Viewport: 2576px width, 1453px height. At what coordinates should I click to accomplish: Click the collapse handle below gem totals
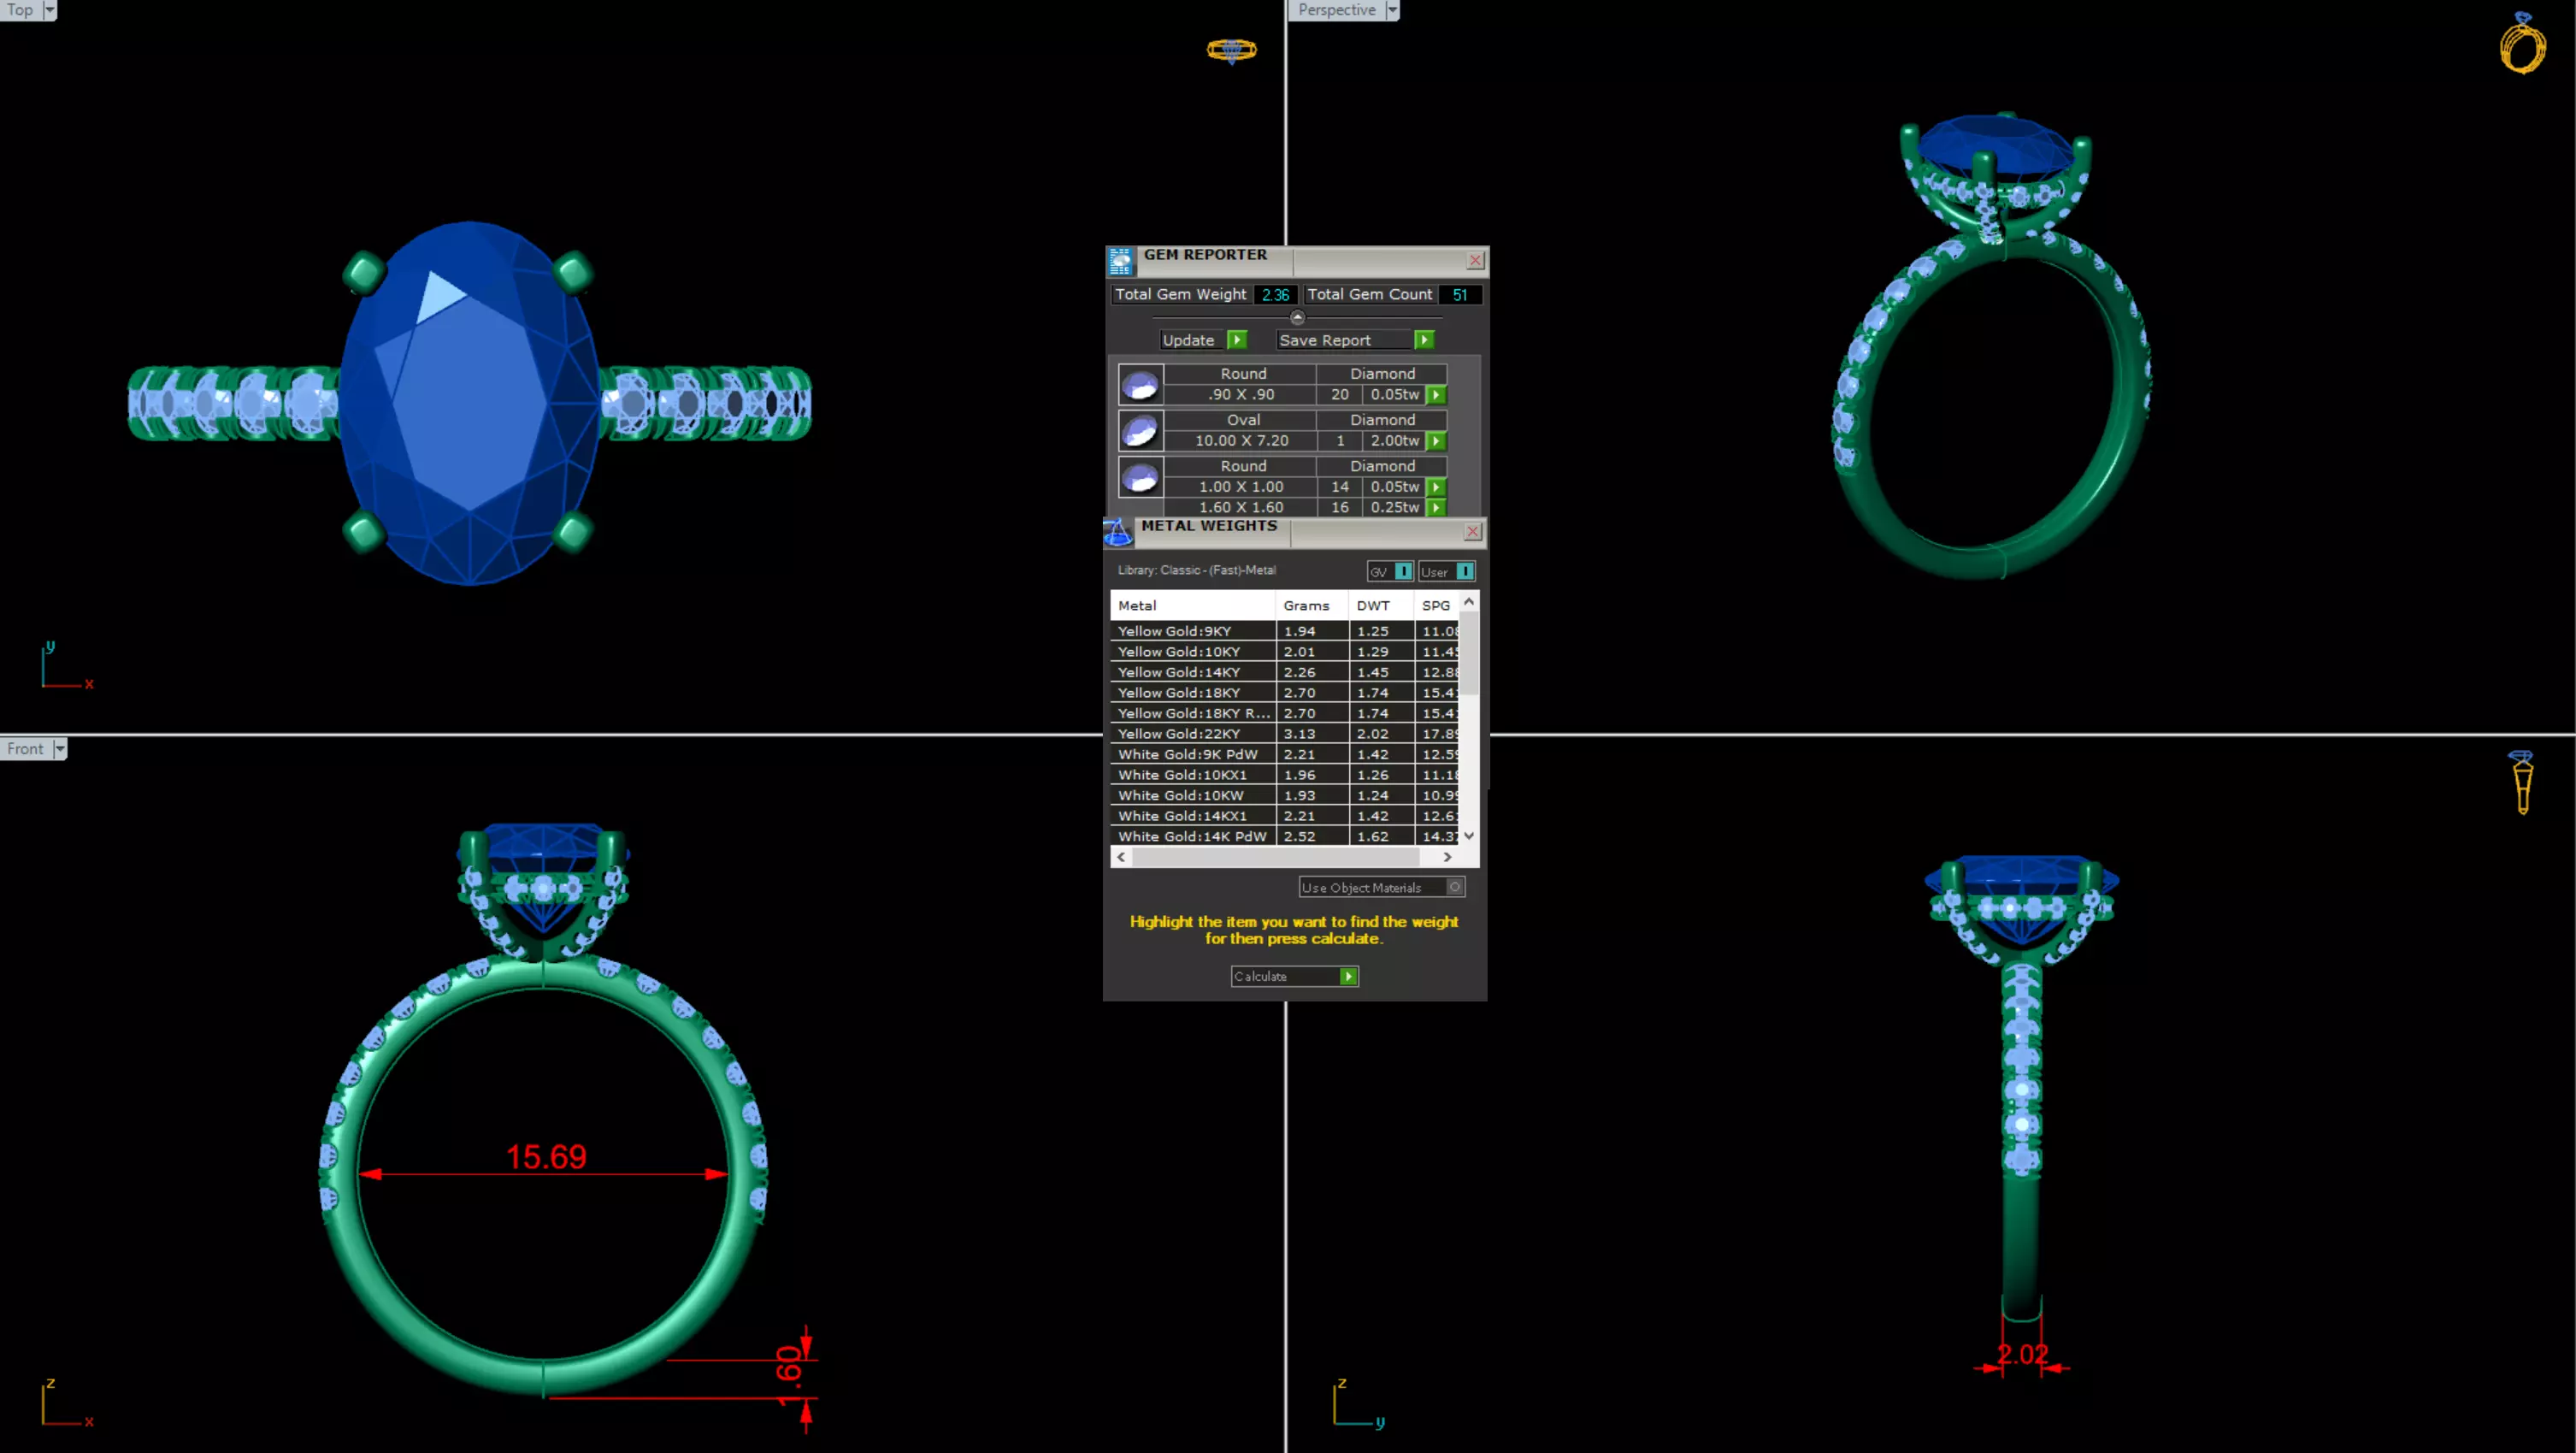point(1297,318)
